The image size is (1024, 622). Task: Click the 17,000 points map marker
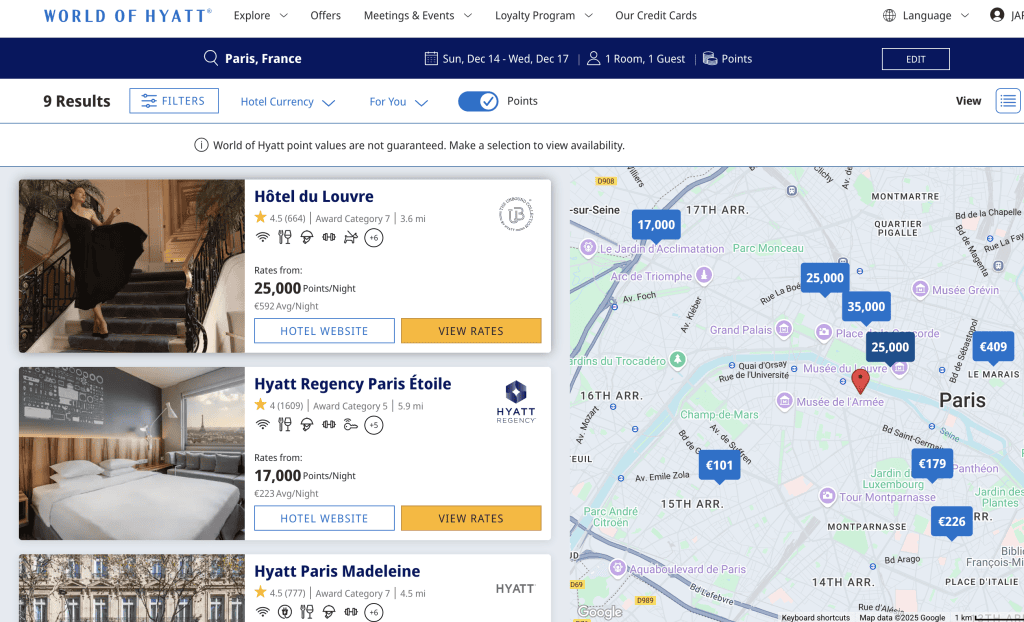tap(656, 225)
